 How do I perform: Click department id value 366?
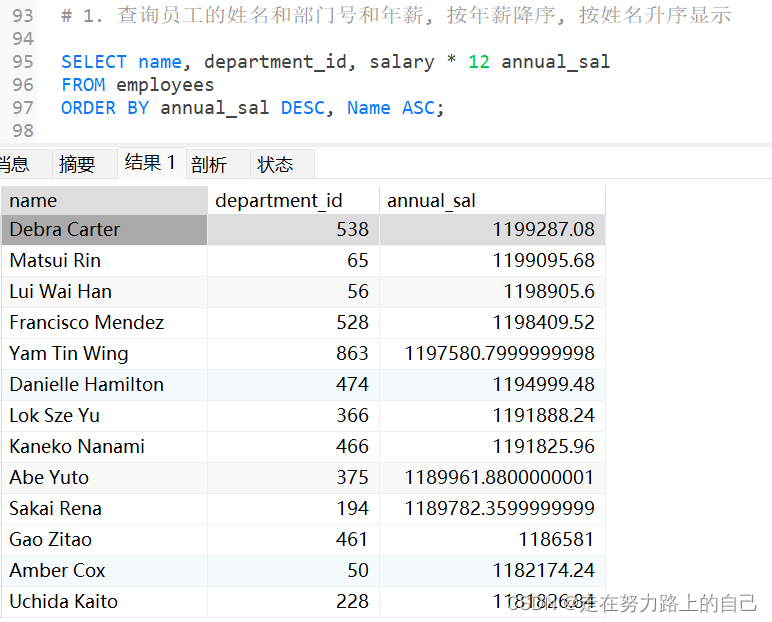[293, 416]
